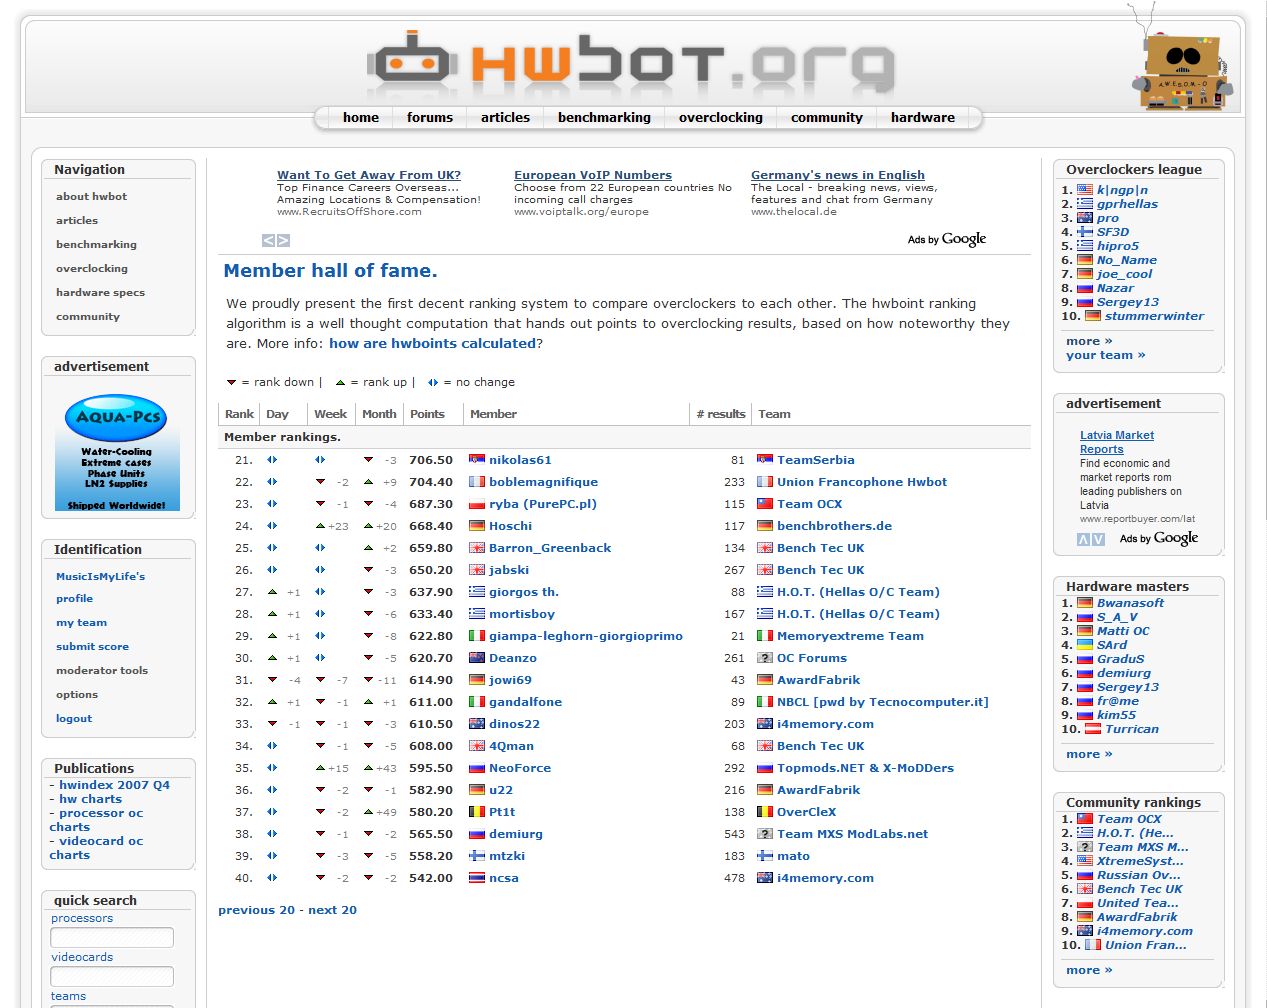Open MusicIsMyLife's profile name link

[x=100, y=576]
